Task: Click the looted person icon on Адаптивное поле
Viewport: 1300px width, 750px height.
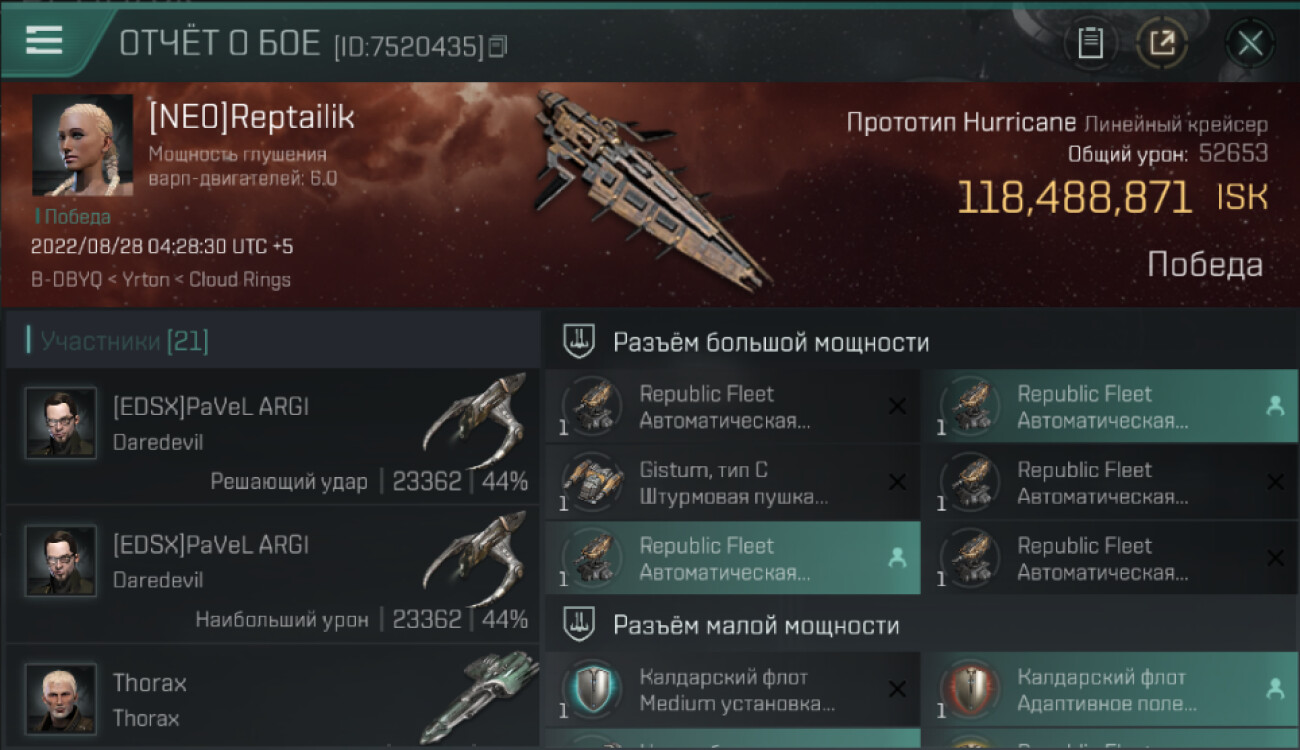Action: (1274, 689)
